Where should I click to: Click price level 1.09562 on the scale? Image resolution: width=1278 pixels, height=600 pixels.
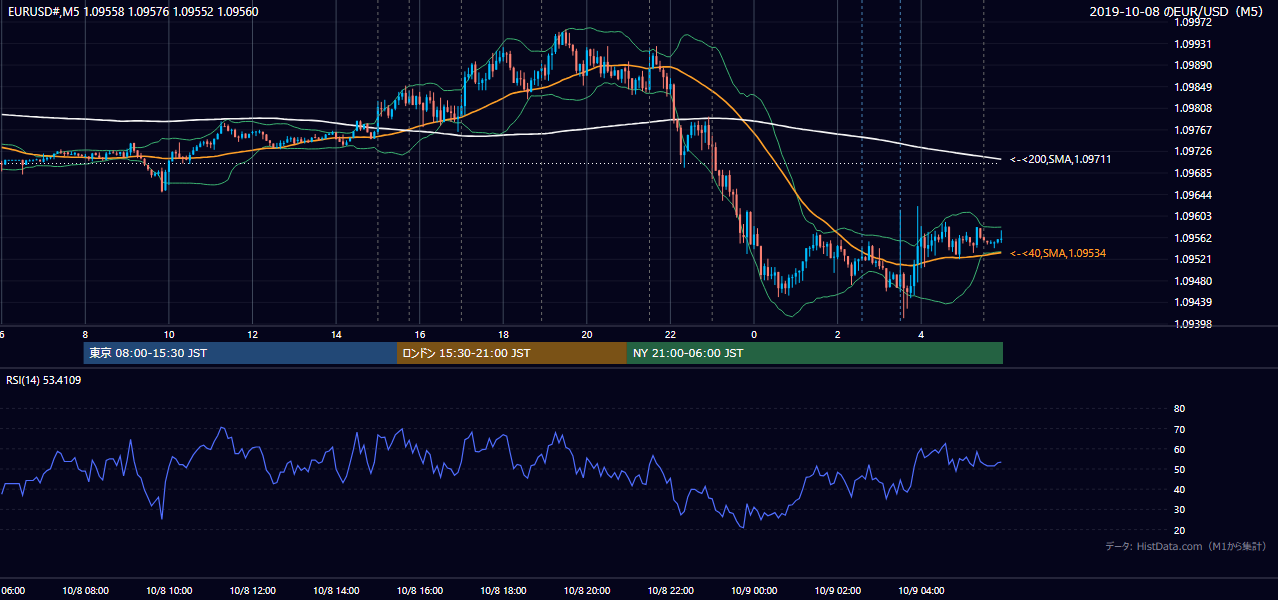point(1193,238)
